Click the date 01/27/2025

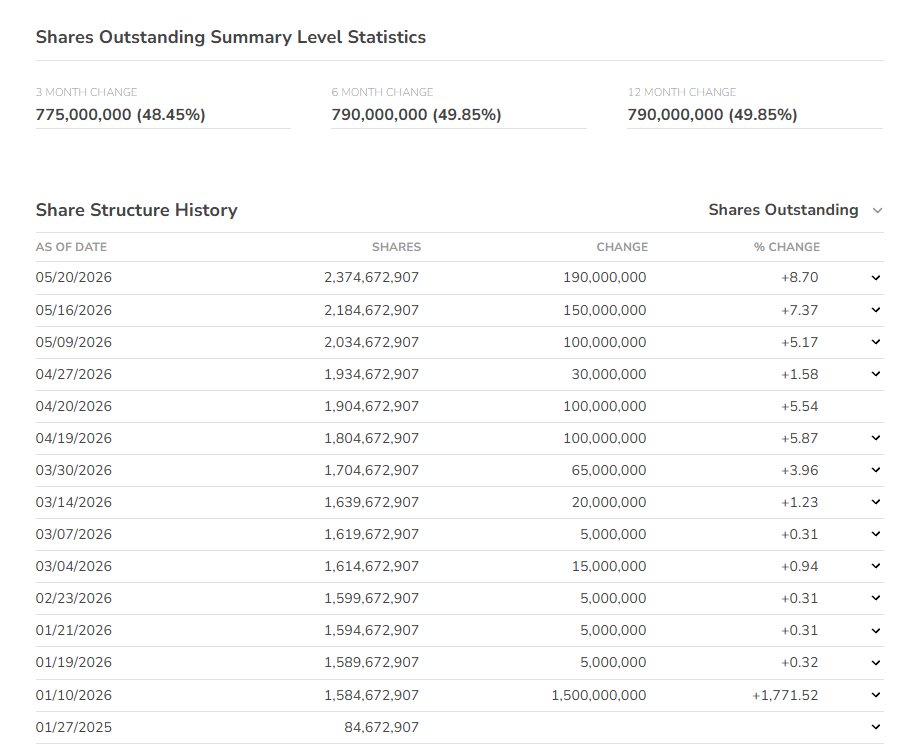click(x=73, y=727)
